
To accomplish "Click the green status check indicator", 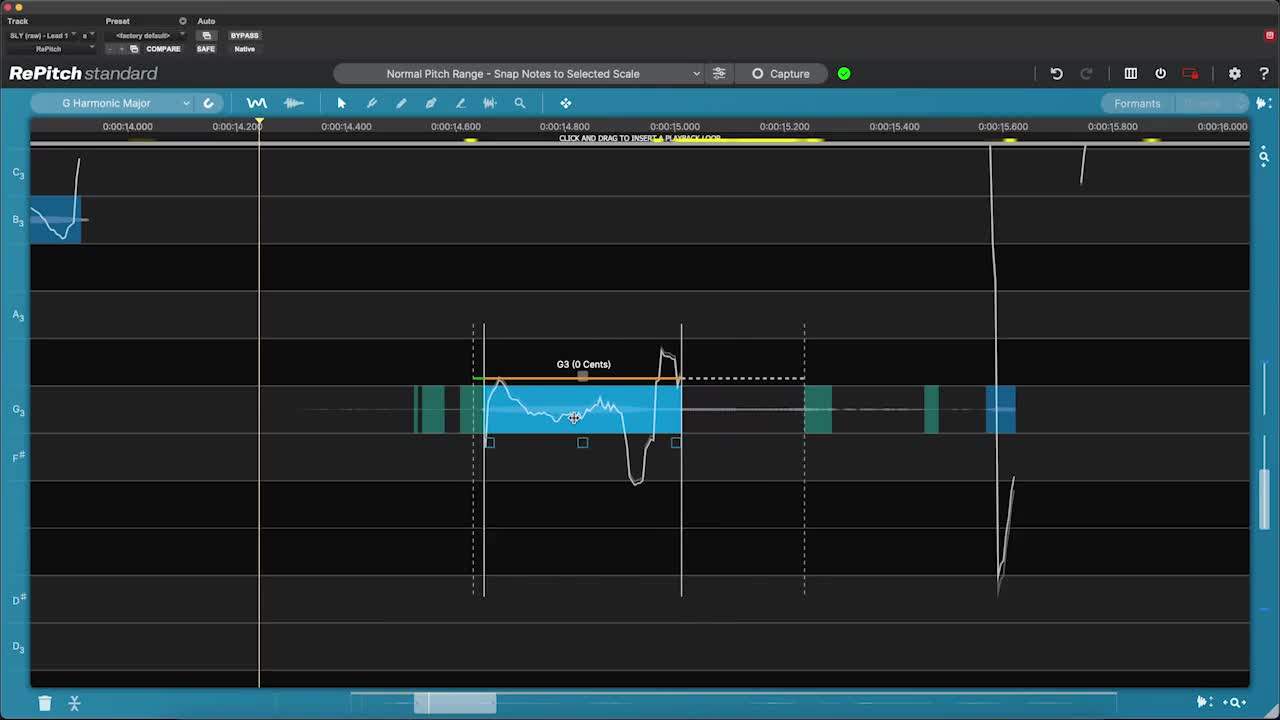I will coord(844,73).
